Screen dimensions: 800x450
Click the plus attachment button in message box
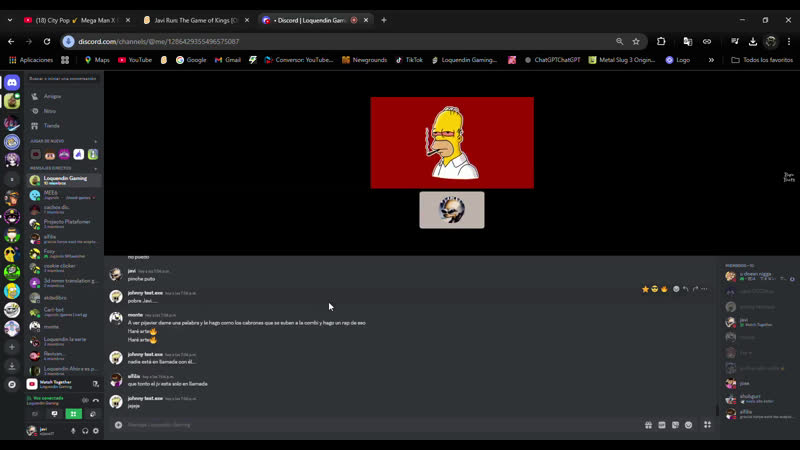click(x=118, y=425)
